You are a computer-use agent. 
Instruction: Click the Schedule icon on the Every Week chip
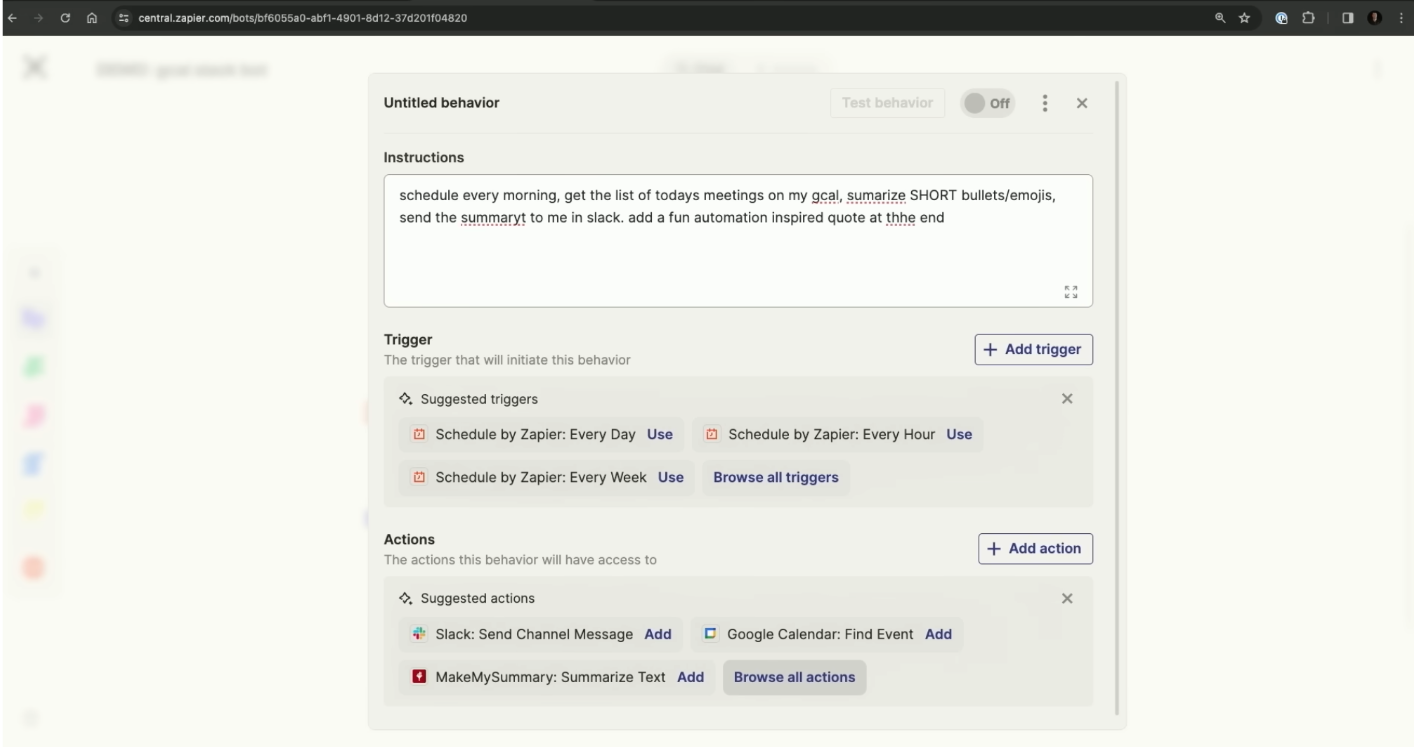click(419, 477)
